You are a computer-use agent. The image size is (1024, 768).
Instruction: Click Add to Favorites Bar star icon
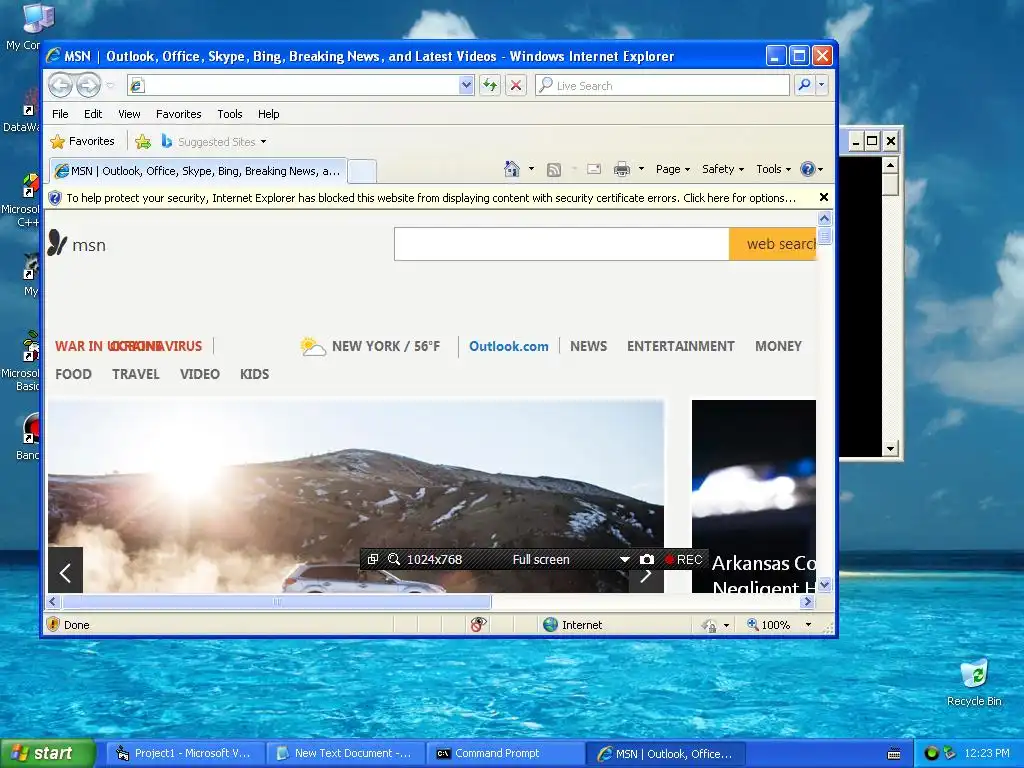point(143,141)
